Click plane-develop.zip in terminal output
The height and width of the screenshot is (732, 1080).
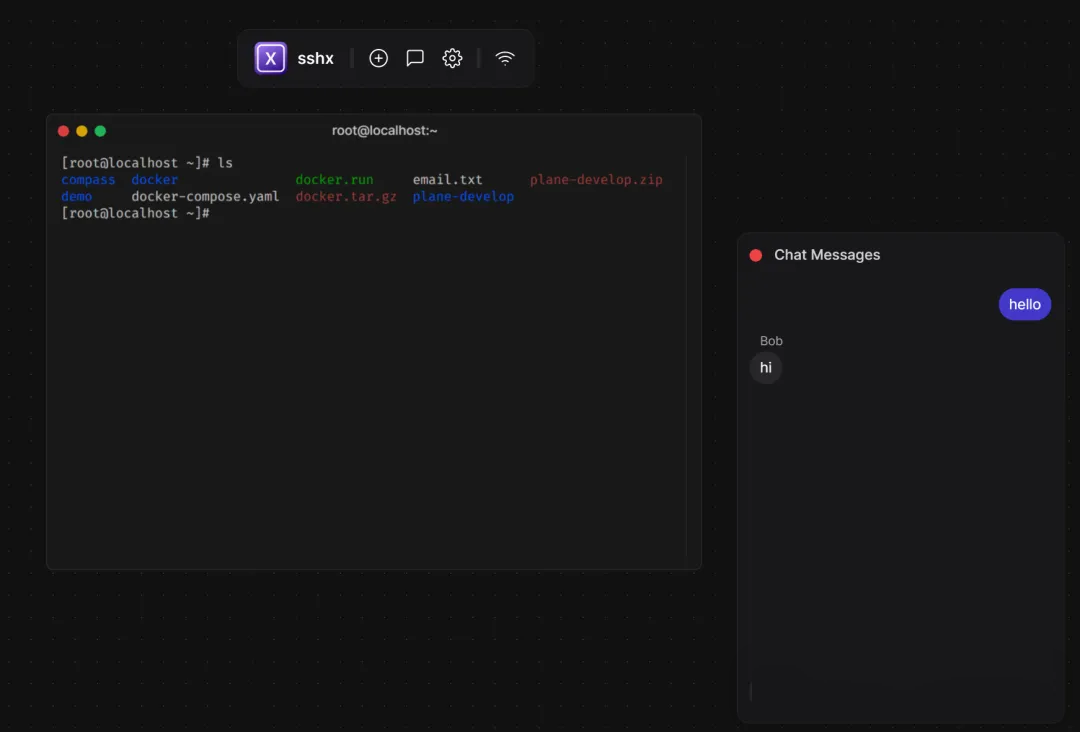596,180
